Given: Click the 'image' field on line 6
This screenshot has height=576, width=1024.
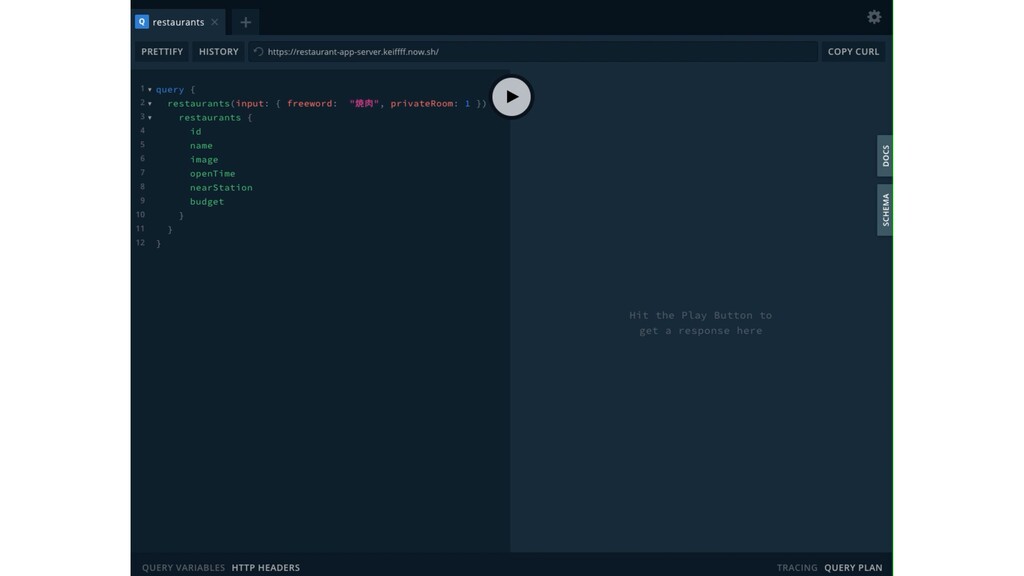Looking at the screenshot, I should point(204,159).
